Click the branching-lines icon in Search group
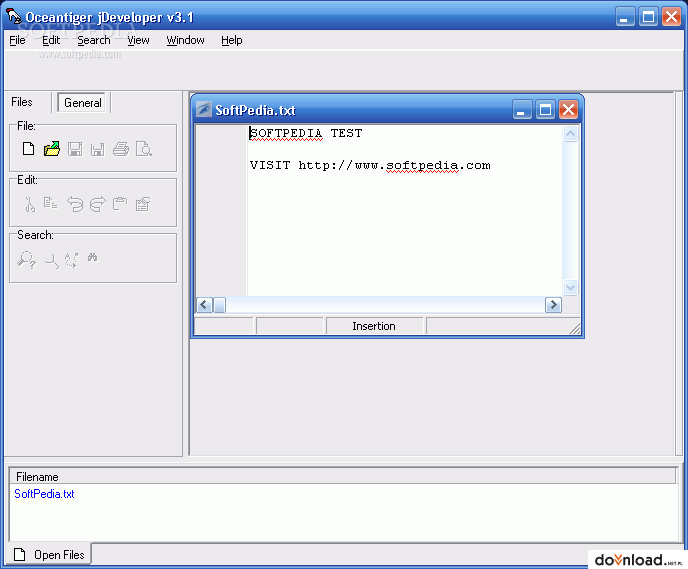 52,261
